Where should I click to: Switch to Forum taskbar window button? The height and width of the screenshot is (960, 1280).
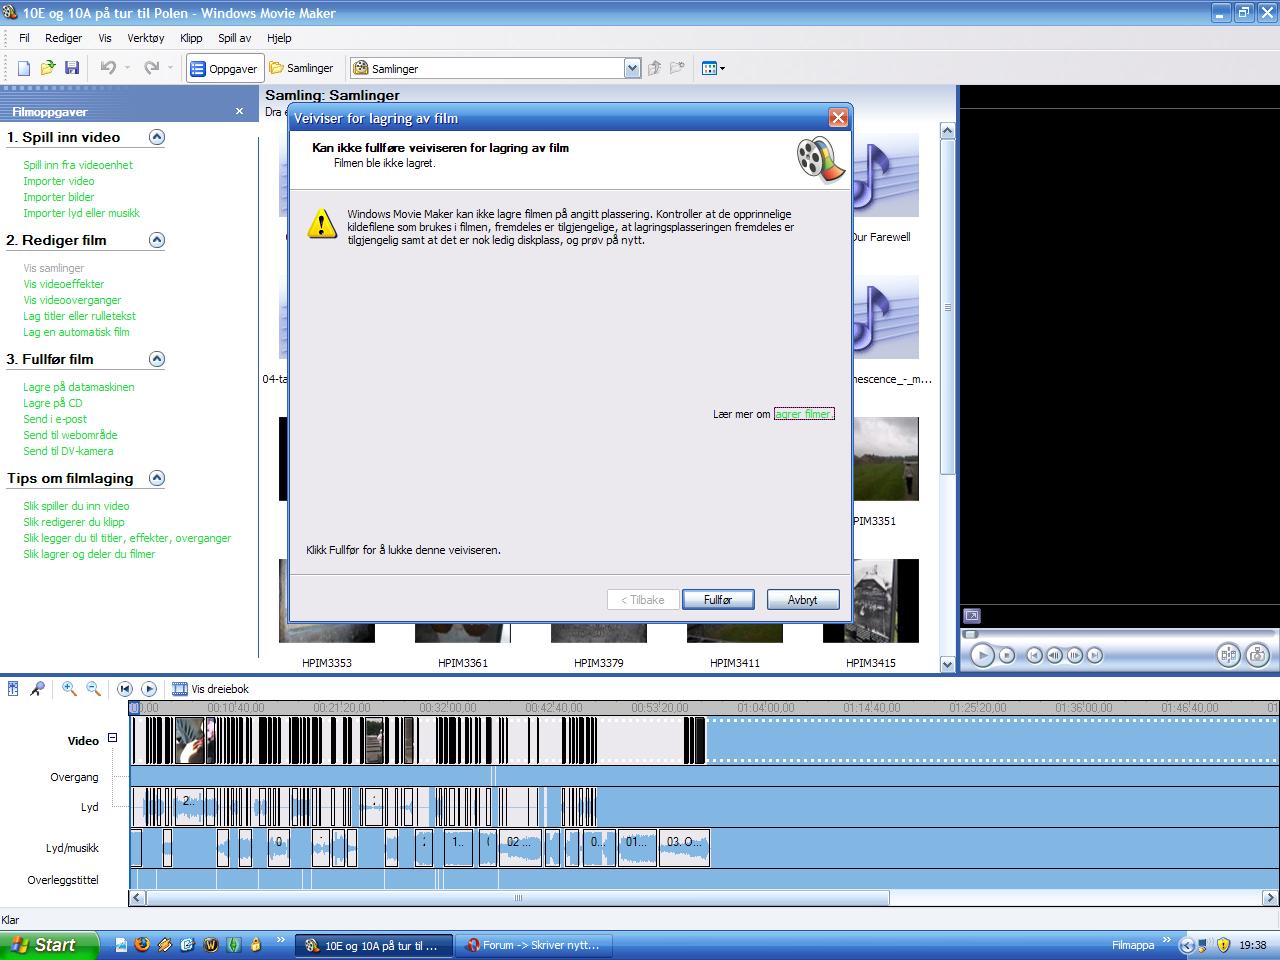click(x=536, y=945)
